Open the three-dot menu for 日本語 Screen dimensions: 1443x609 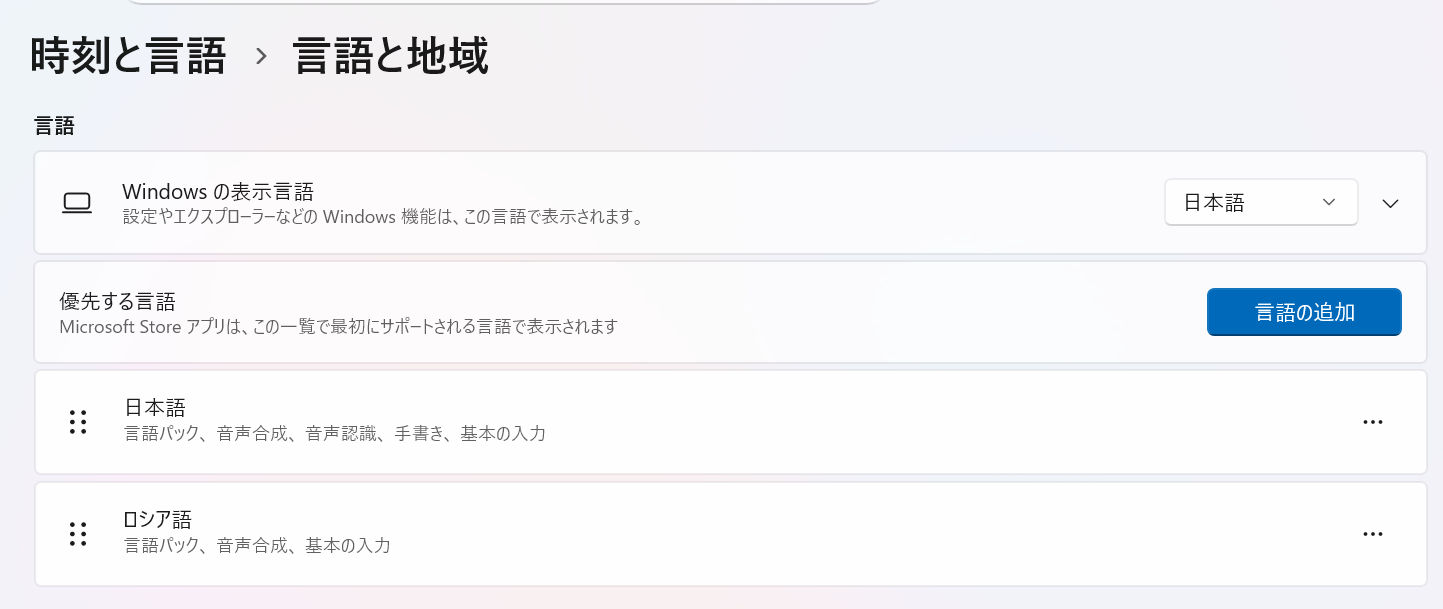1372,422
